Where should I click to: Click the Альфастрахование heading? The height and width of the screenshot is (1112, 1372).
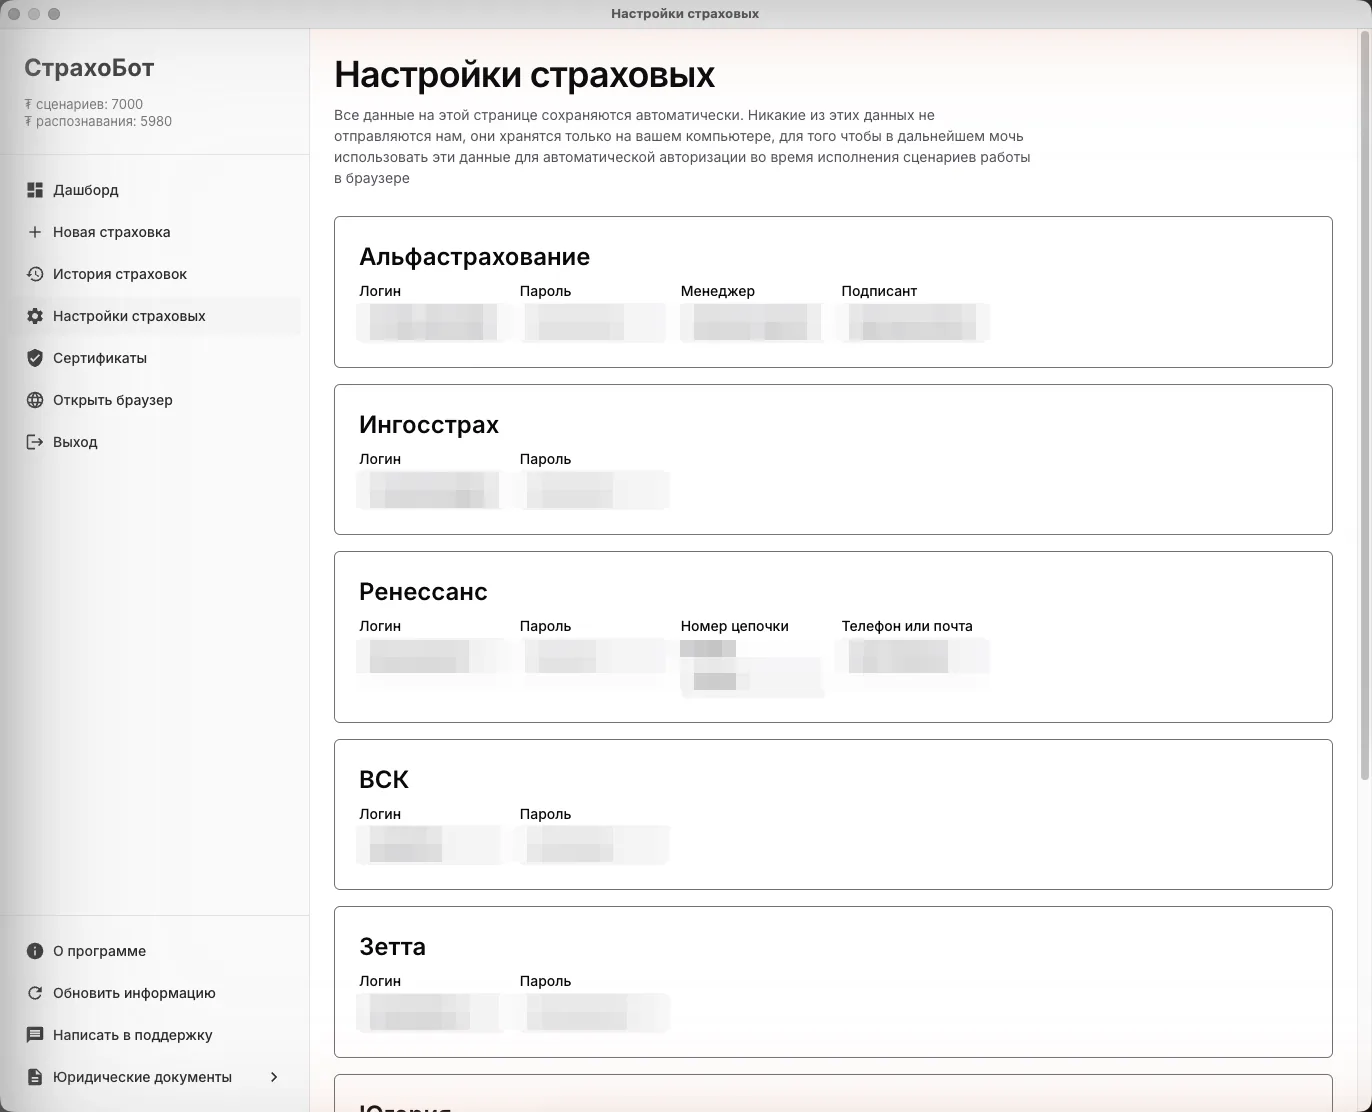click(474, 257)
